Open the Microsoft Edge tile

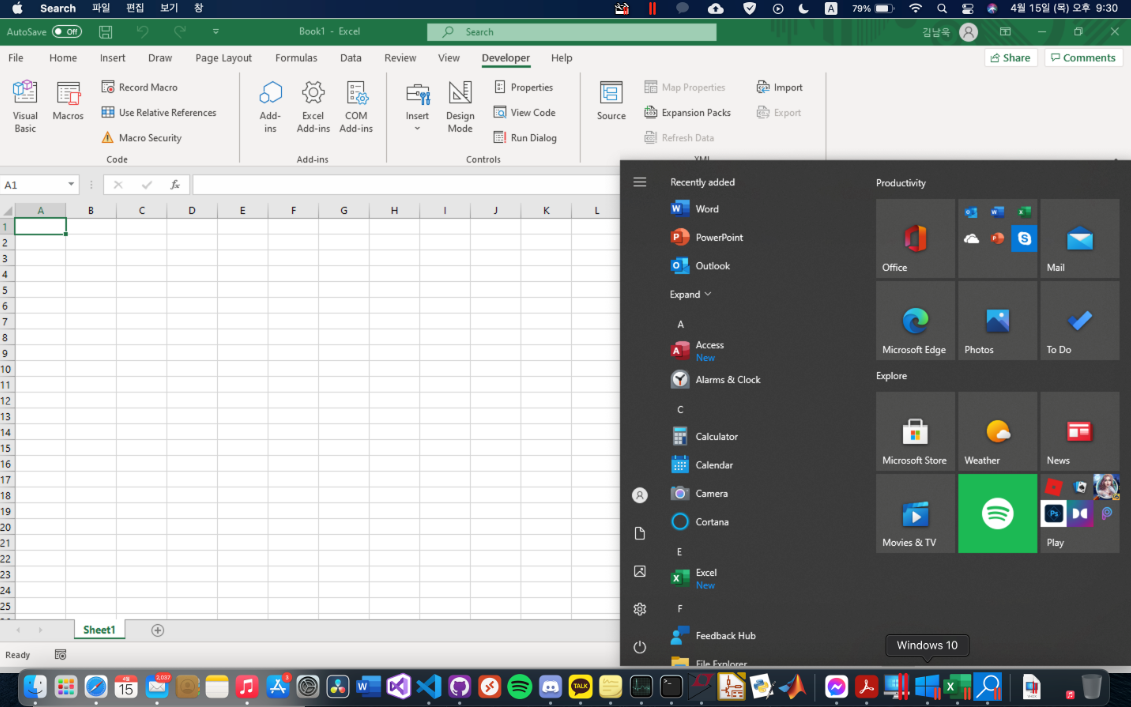coord(915,320)
